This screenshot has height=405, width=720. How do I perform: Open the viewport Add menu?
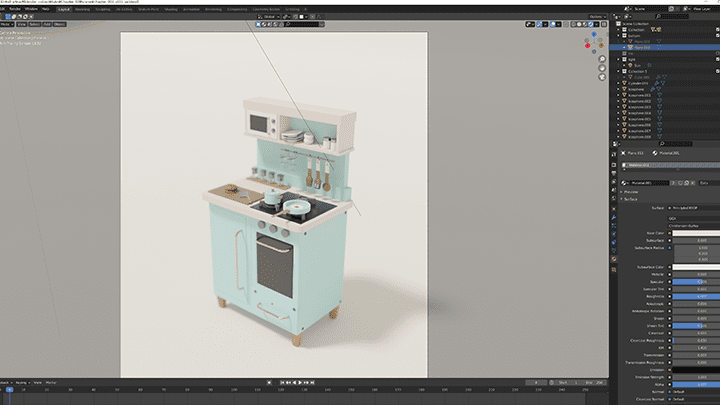click(x=47, y=24)
